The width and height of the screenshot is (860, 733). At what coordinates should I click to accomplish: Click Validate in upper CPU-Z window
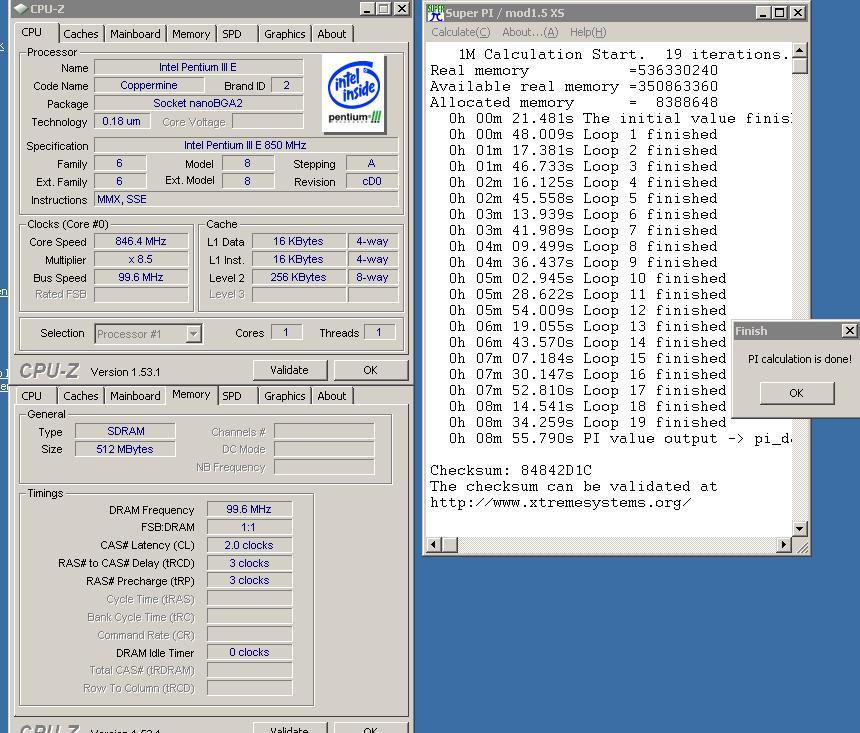(x=290, y=370)
